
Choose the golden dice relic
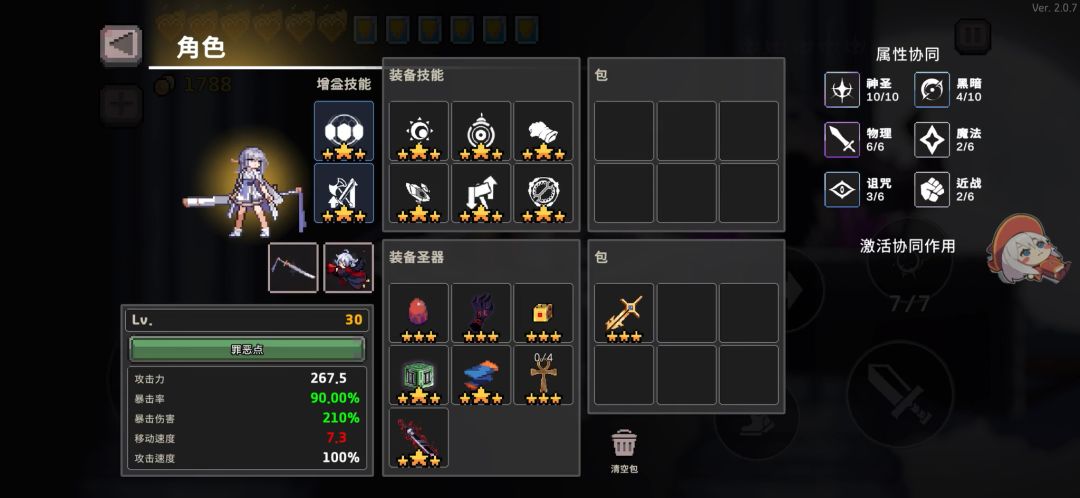(x=543, y=313)
